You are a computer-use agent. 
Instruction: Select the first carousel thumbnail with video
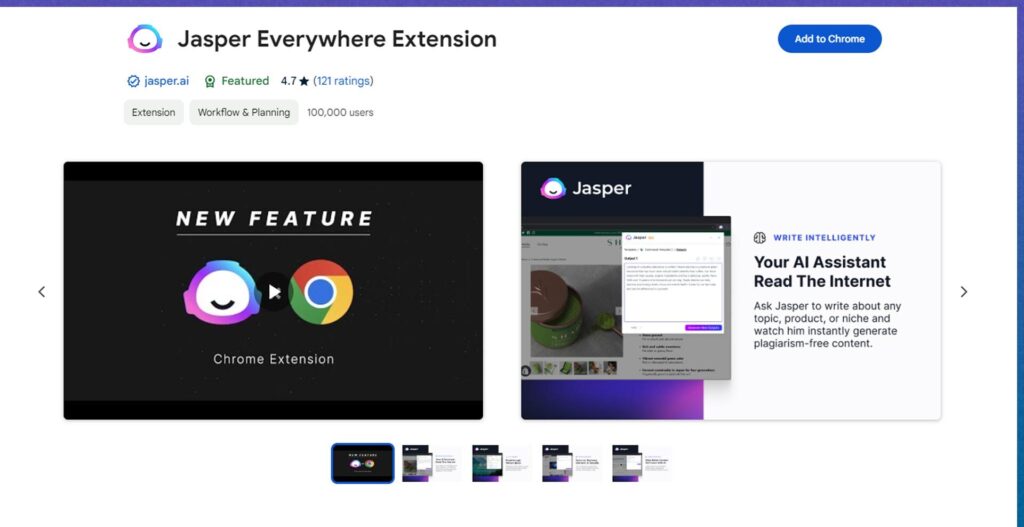pos(362,463)
